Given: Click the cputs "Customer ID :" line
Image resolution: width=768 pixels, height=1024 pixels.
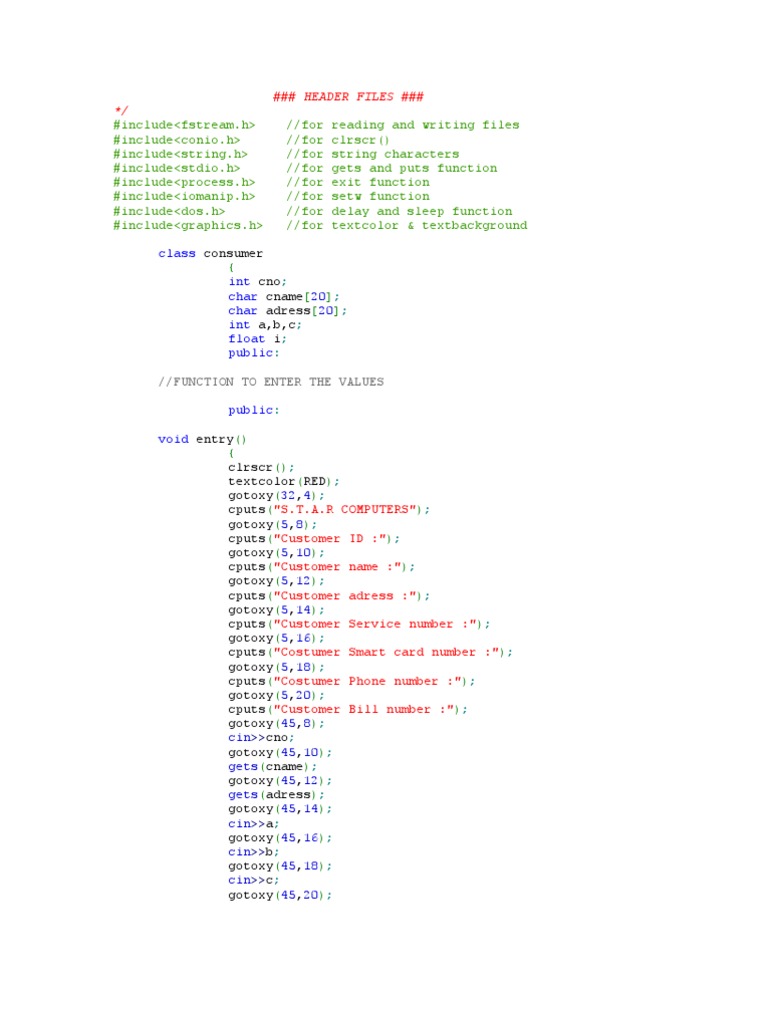Looking at the screenshot, I should point(314,539).
